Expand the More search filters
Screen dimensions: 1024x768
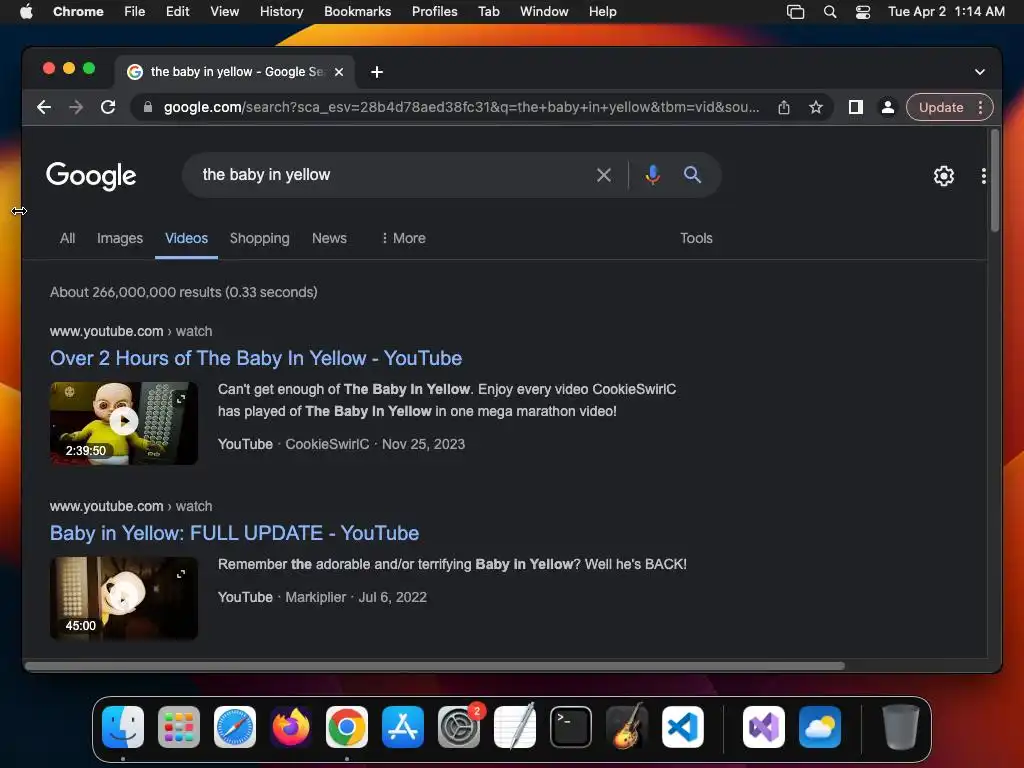click(403, 238)
